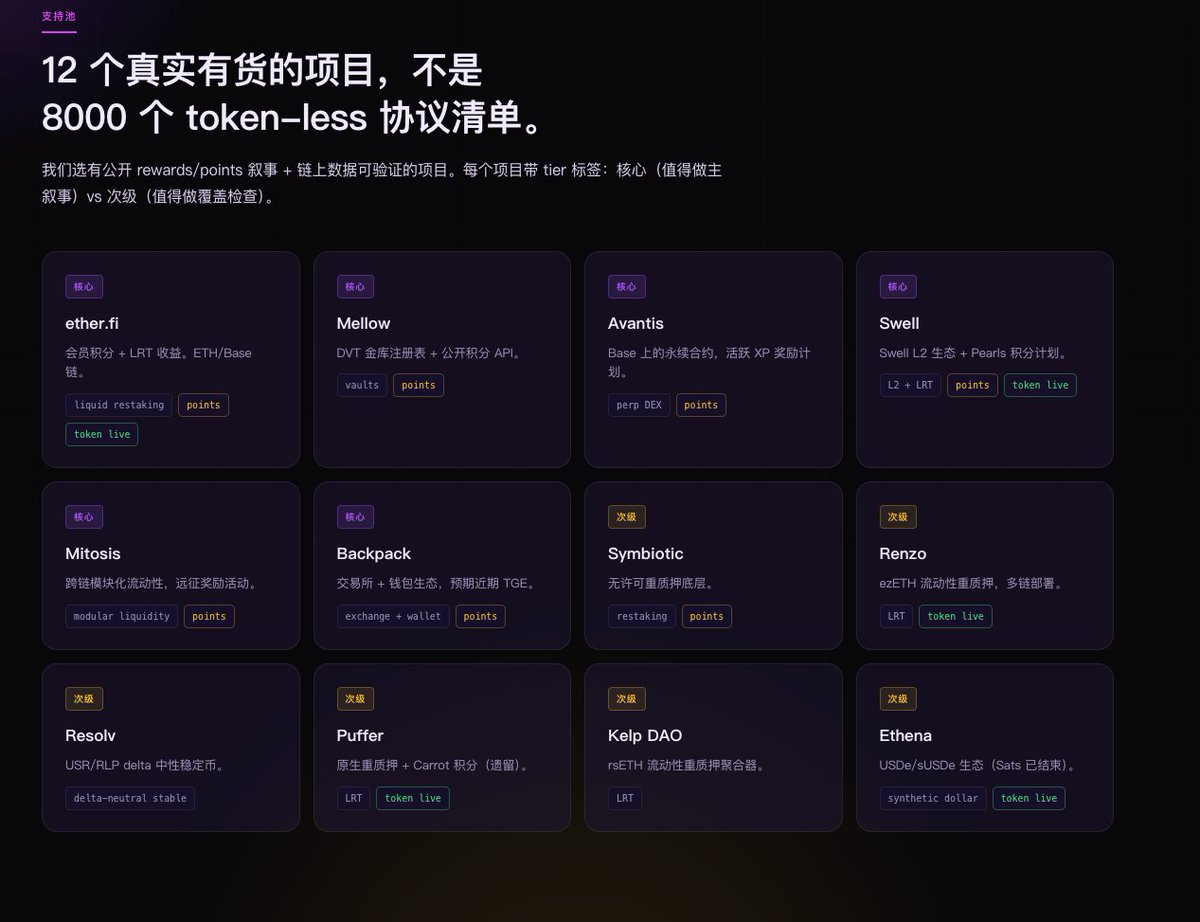
Task: Select the Symbiotic card title
Action: 646,553
